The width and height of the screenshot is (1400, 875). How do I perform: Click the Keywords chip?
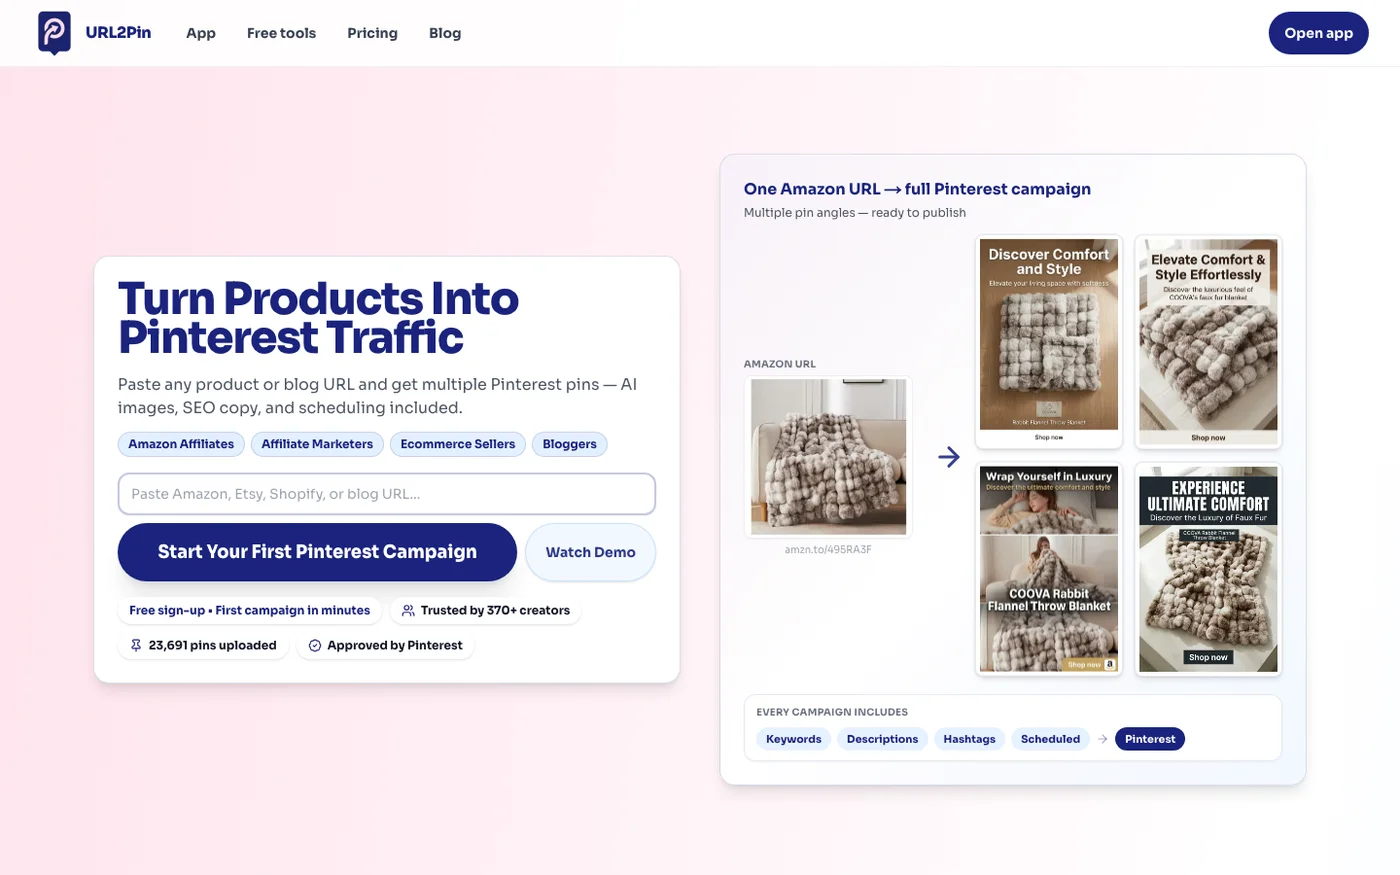[794, 739]
